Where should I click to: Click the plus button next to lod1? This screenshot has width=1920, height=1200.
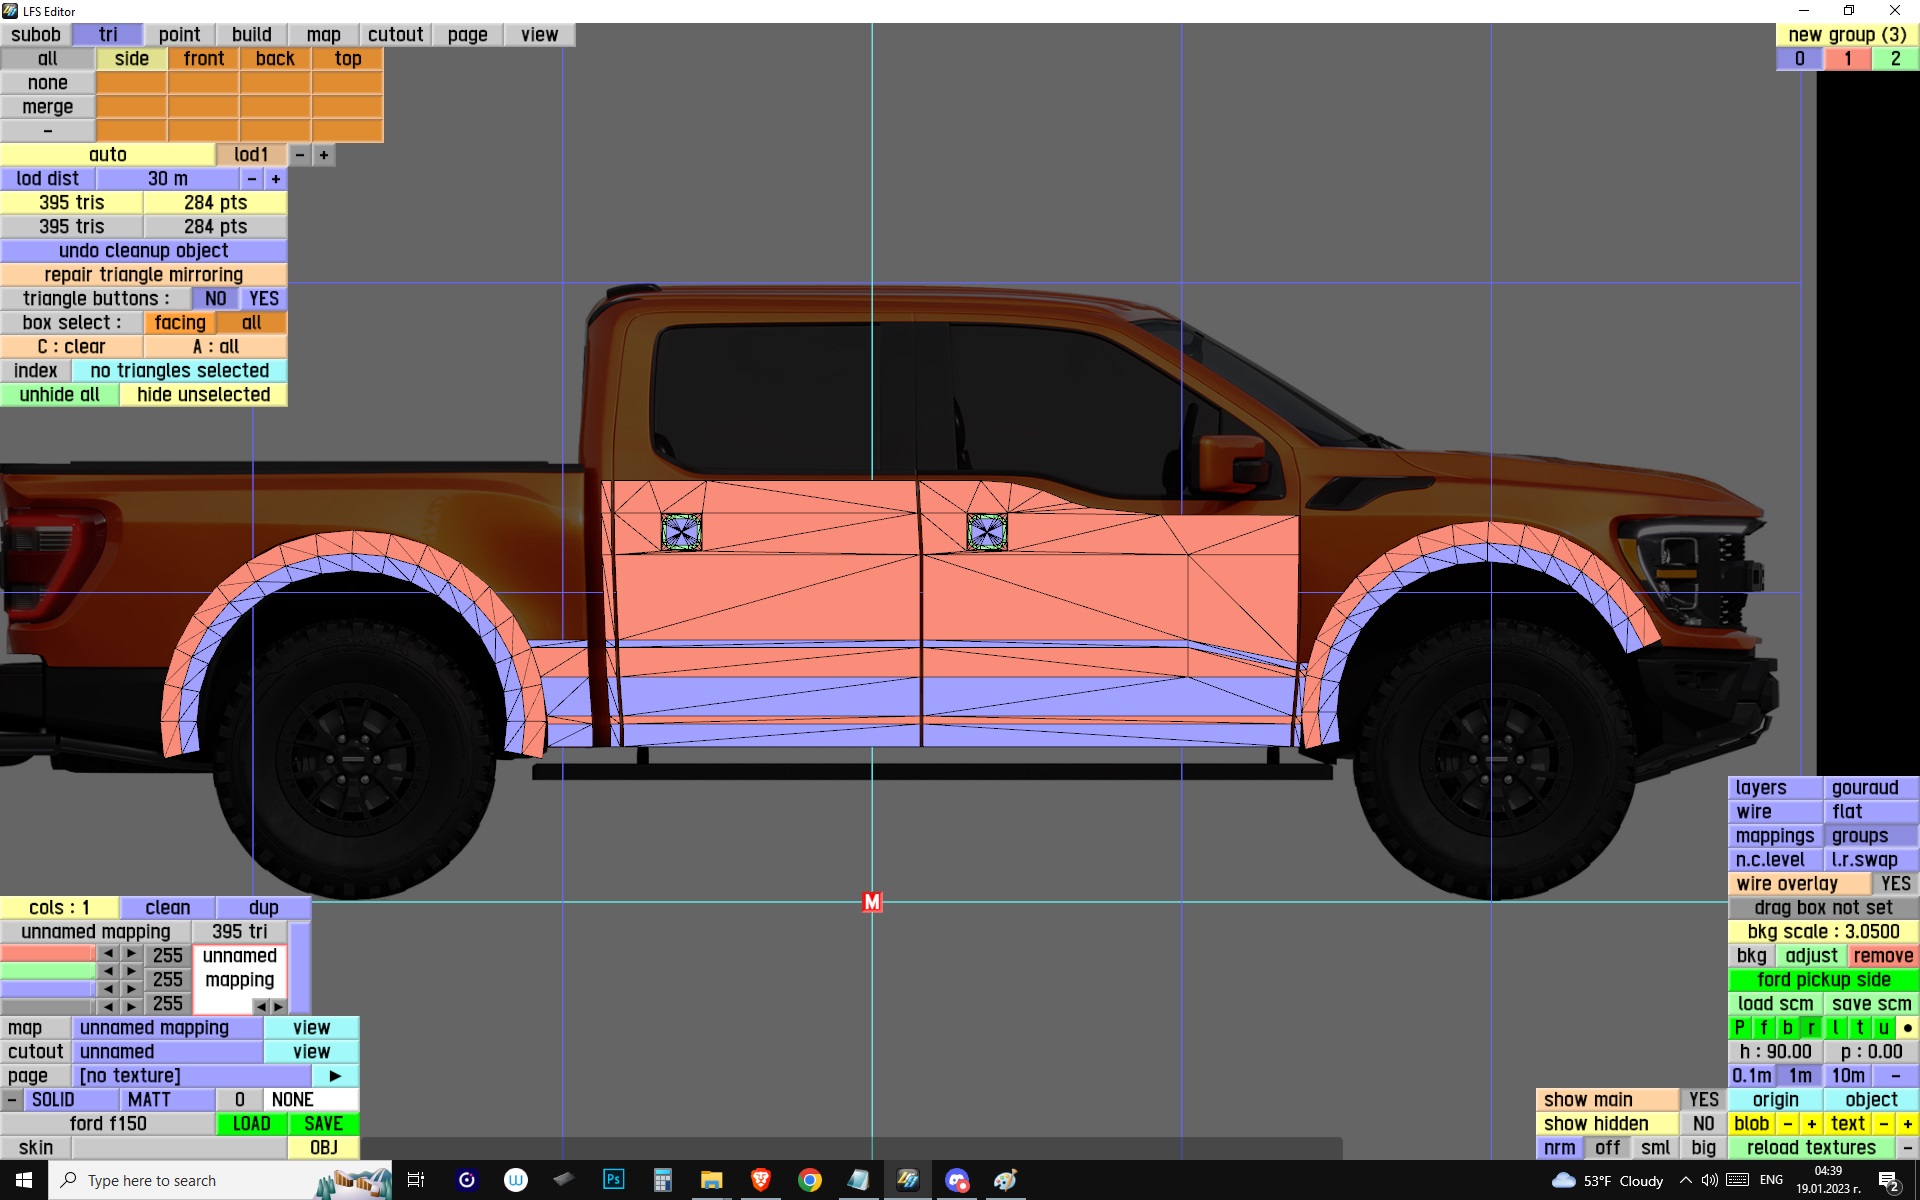[324, 155]
